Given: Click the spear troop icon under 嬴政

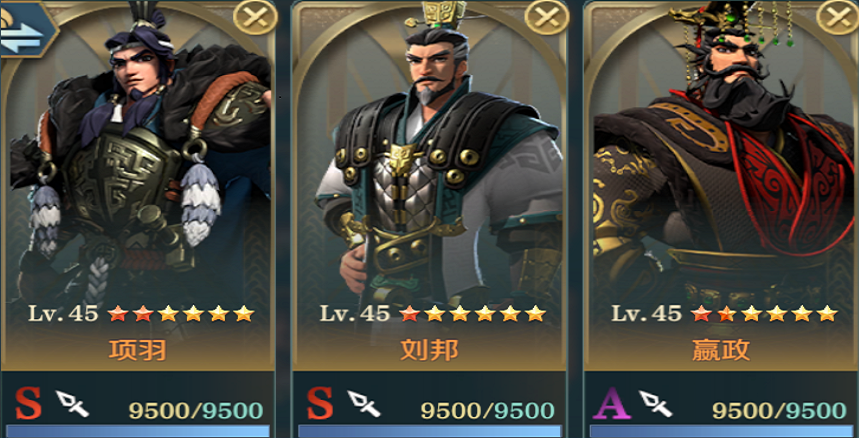Looking at the screenshot, I should (655, 404).
